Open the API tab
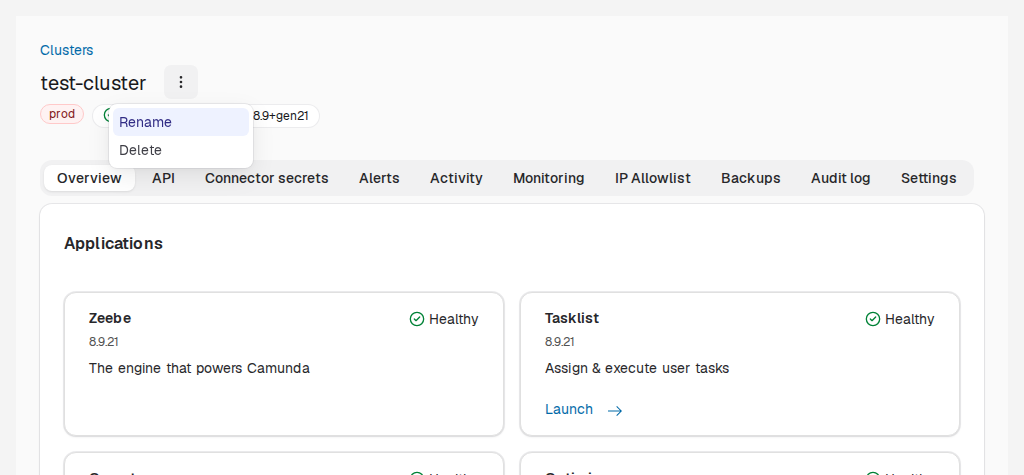Viewport: 1024px width, 475px height. 163,178
